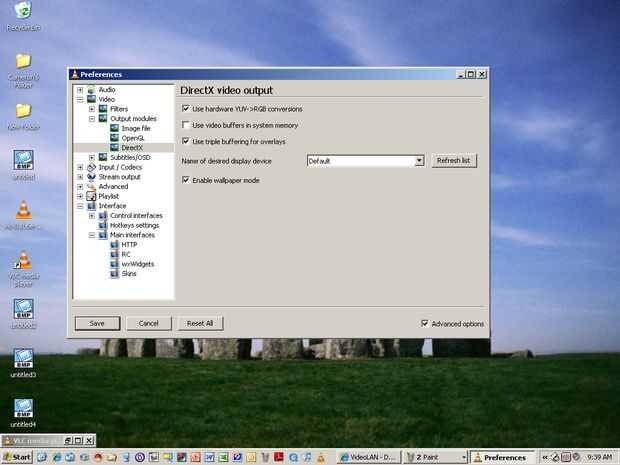The image size is (620, 465).
Task: Select the Image file module icon
Action: [x=114, y=128]
